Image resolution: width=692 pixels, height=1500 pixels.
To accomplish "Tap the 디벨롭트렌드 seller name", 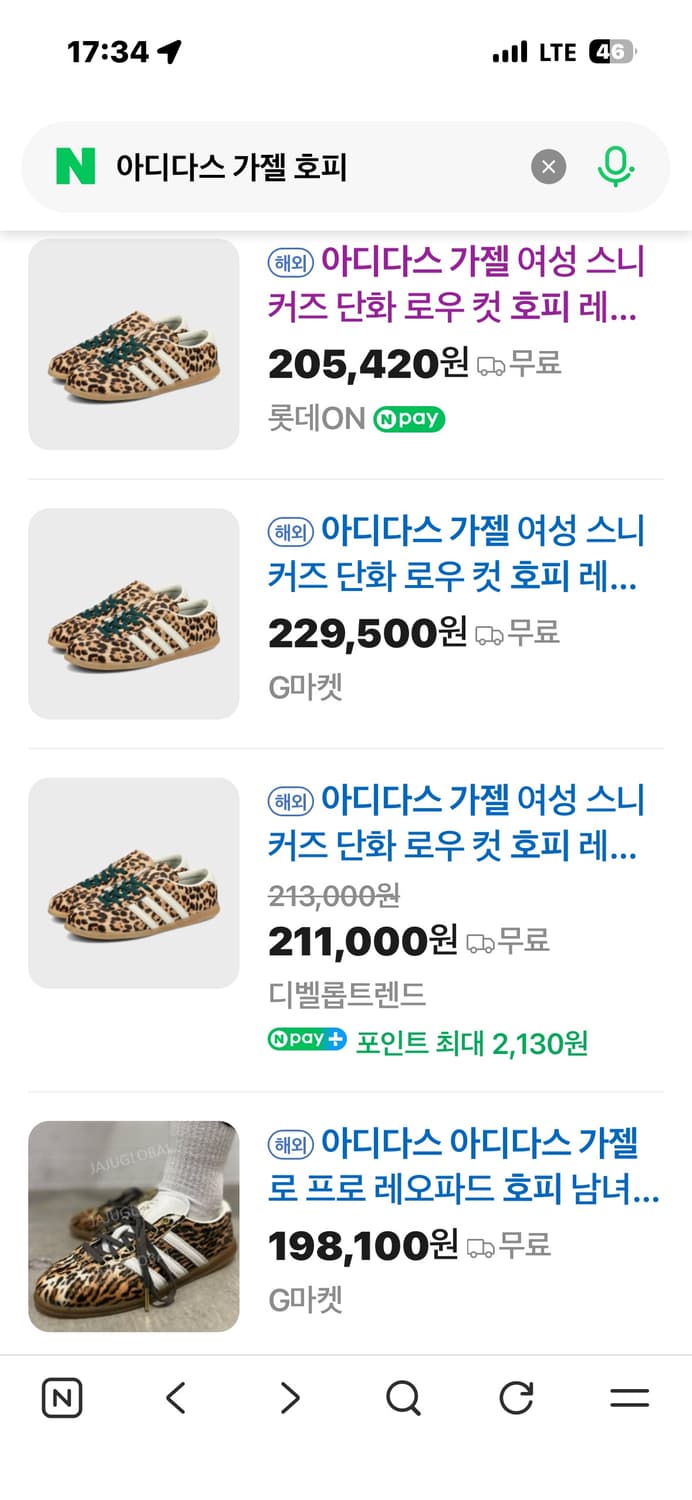I will coord(346,996).
